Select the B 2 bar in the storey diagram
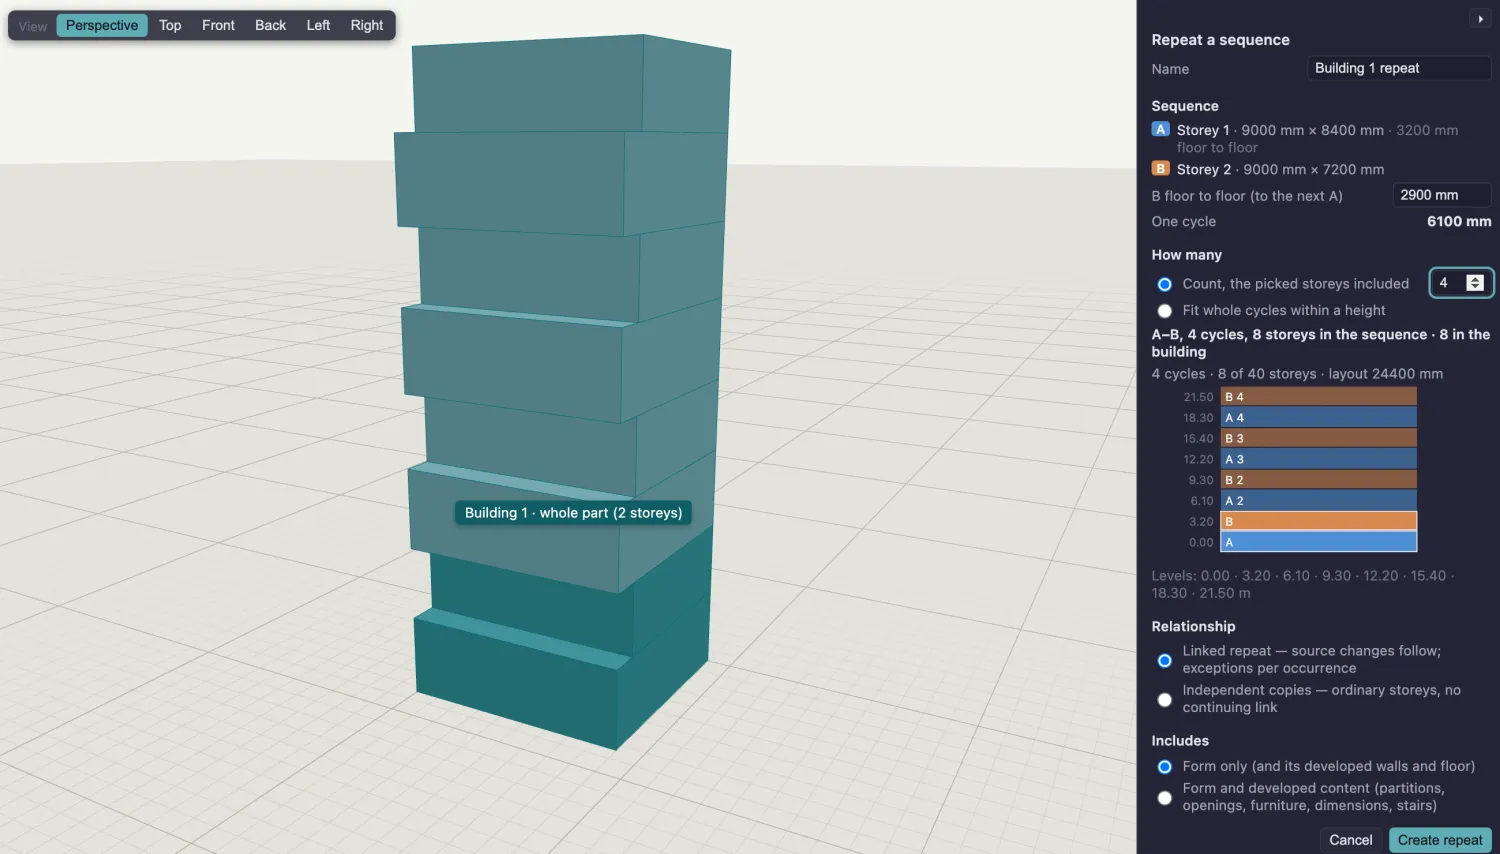This screenshot has width=1500, height=854. (x=1319, y=480)
